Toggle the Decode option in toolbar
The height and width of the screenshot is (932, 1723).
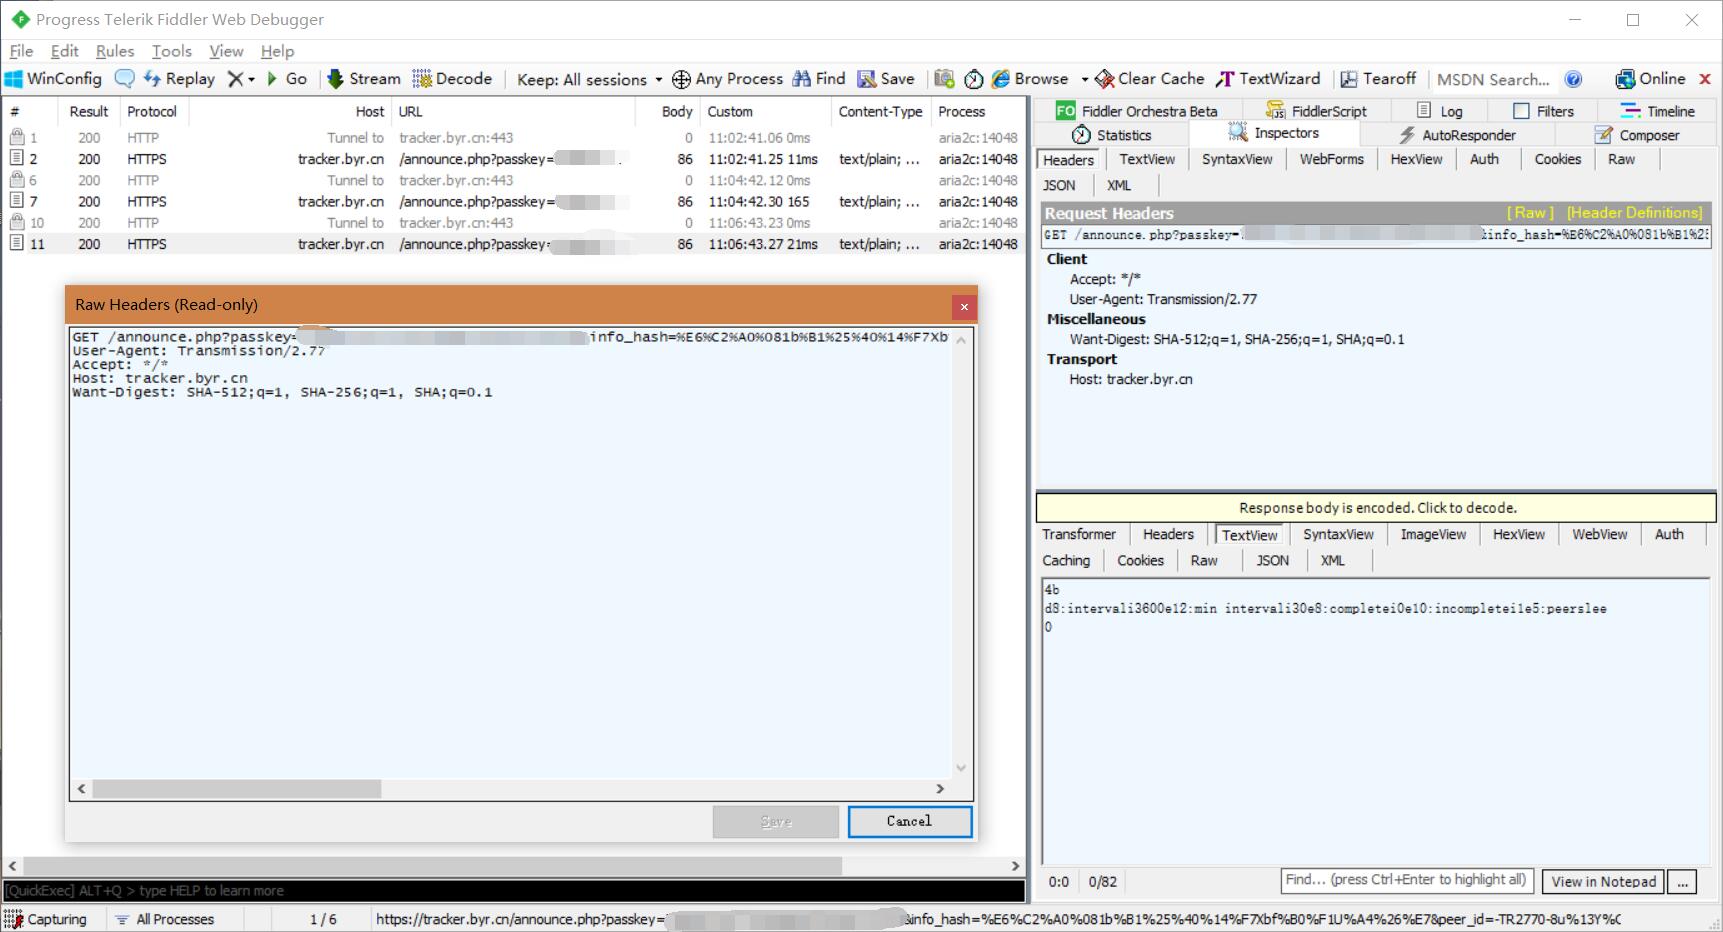[452, 79]
